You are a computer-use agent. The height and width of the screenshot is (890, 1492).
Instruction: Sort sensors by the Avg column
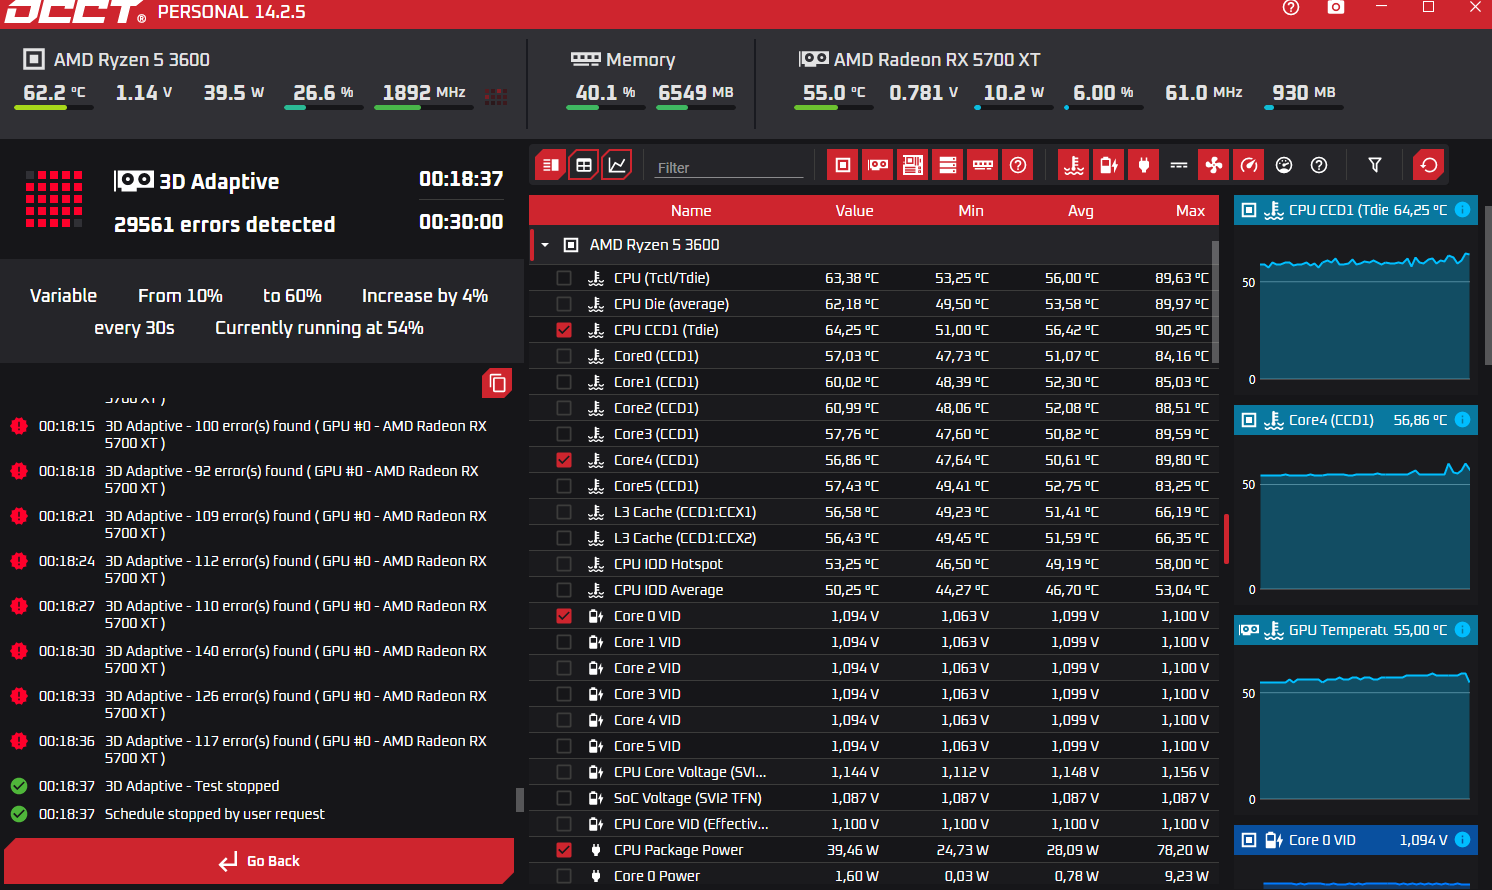1081,211
